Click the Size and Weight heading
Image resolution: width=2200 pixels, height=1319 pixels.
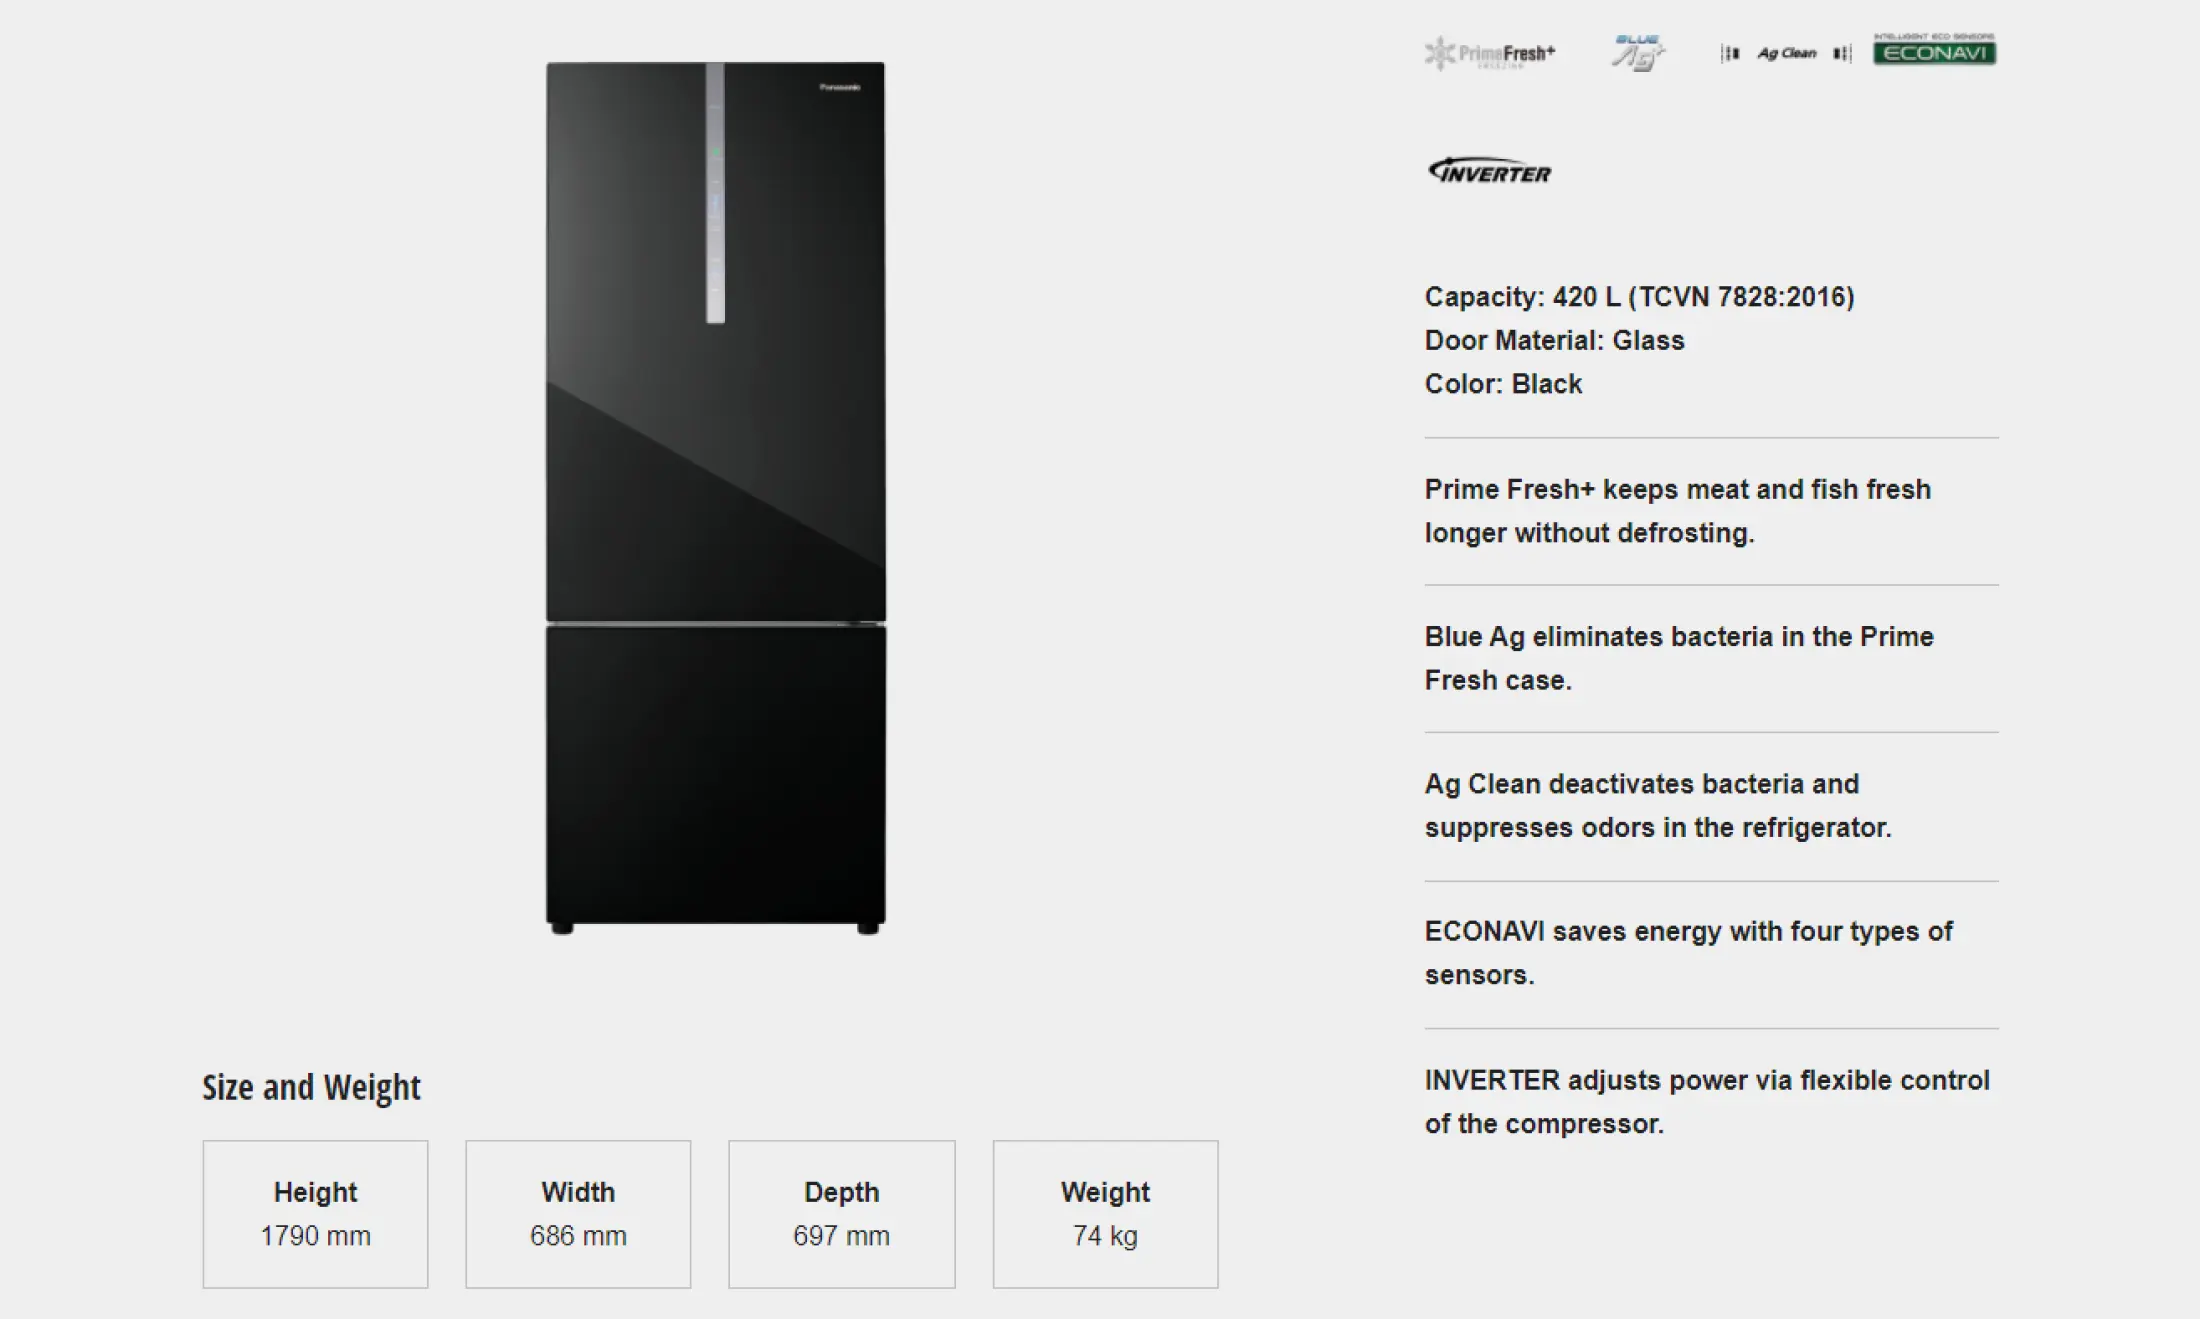pyautogui.click(x=311, y=1087)
